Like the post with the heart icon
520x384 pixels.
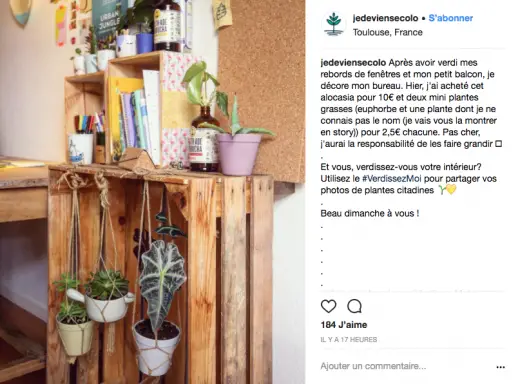click(328, 306)
